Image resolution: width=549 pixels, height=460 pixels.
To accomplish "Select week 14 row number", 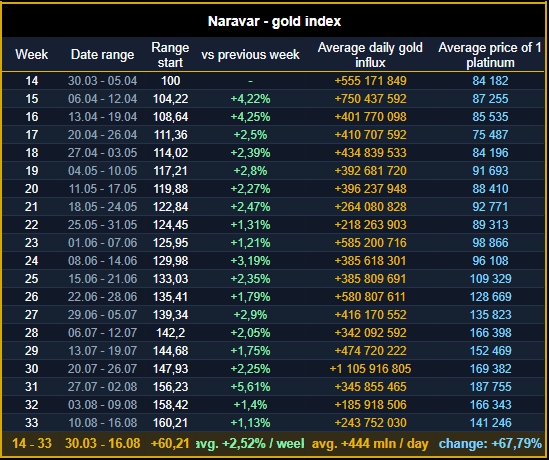I will coord(32,81).
